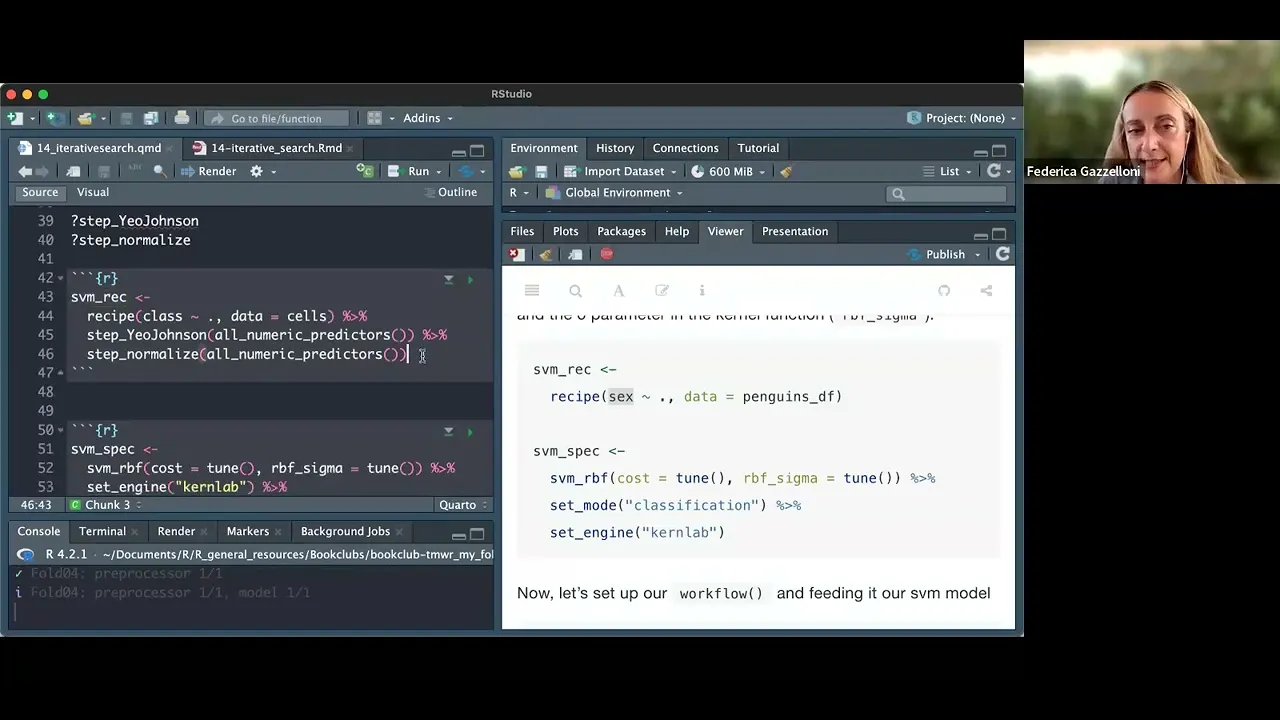
Task: Click the Run button
Action: click(x=410, y=172)
